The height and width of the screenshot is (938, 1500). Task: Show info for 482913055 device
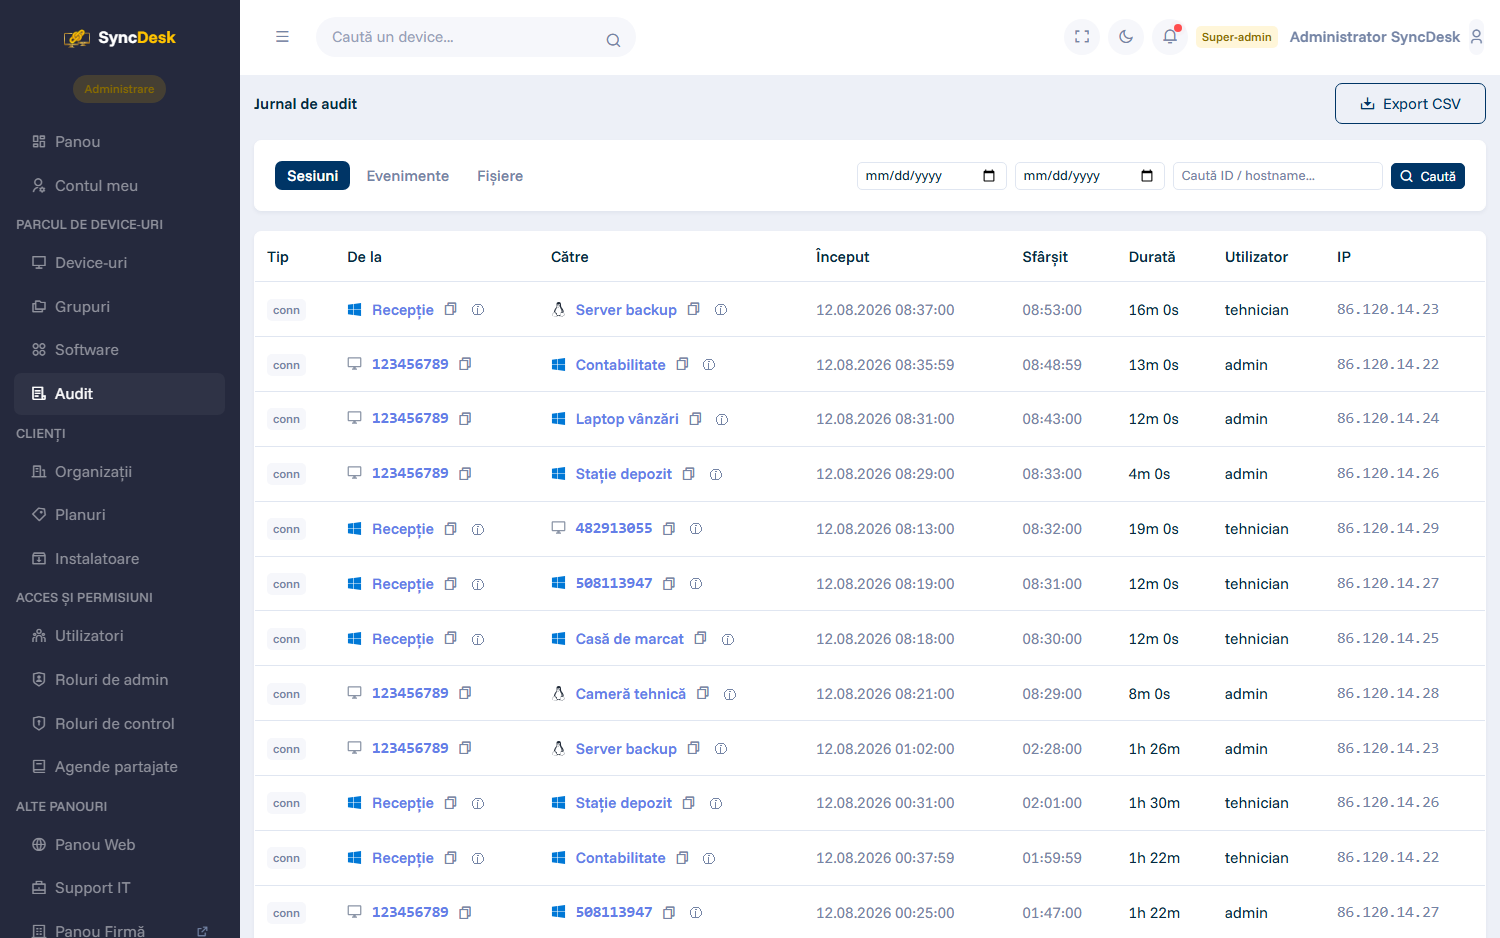pyautogui.click(x=696, y=529)
